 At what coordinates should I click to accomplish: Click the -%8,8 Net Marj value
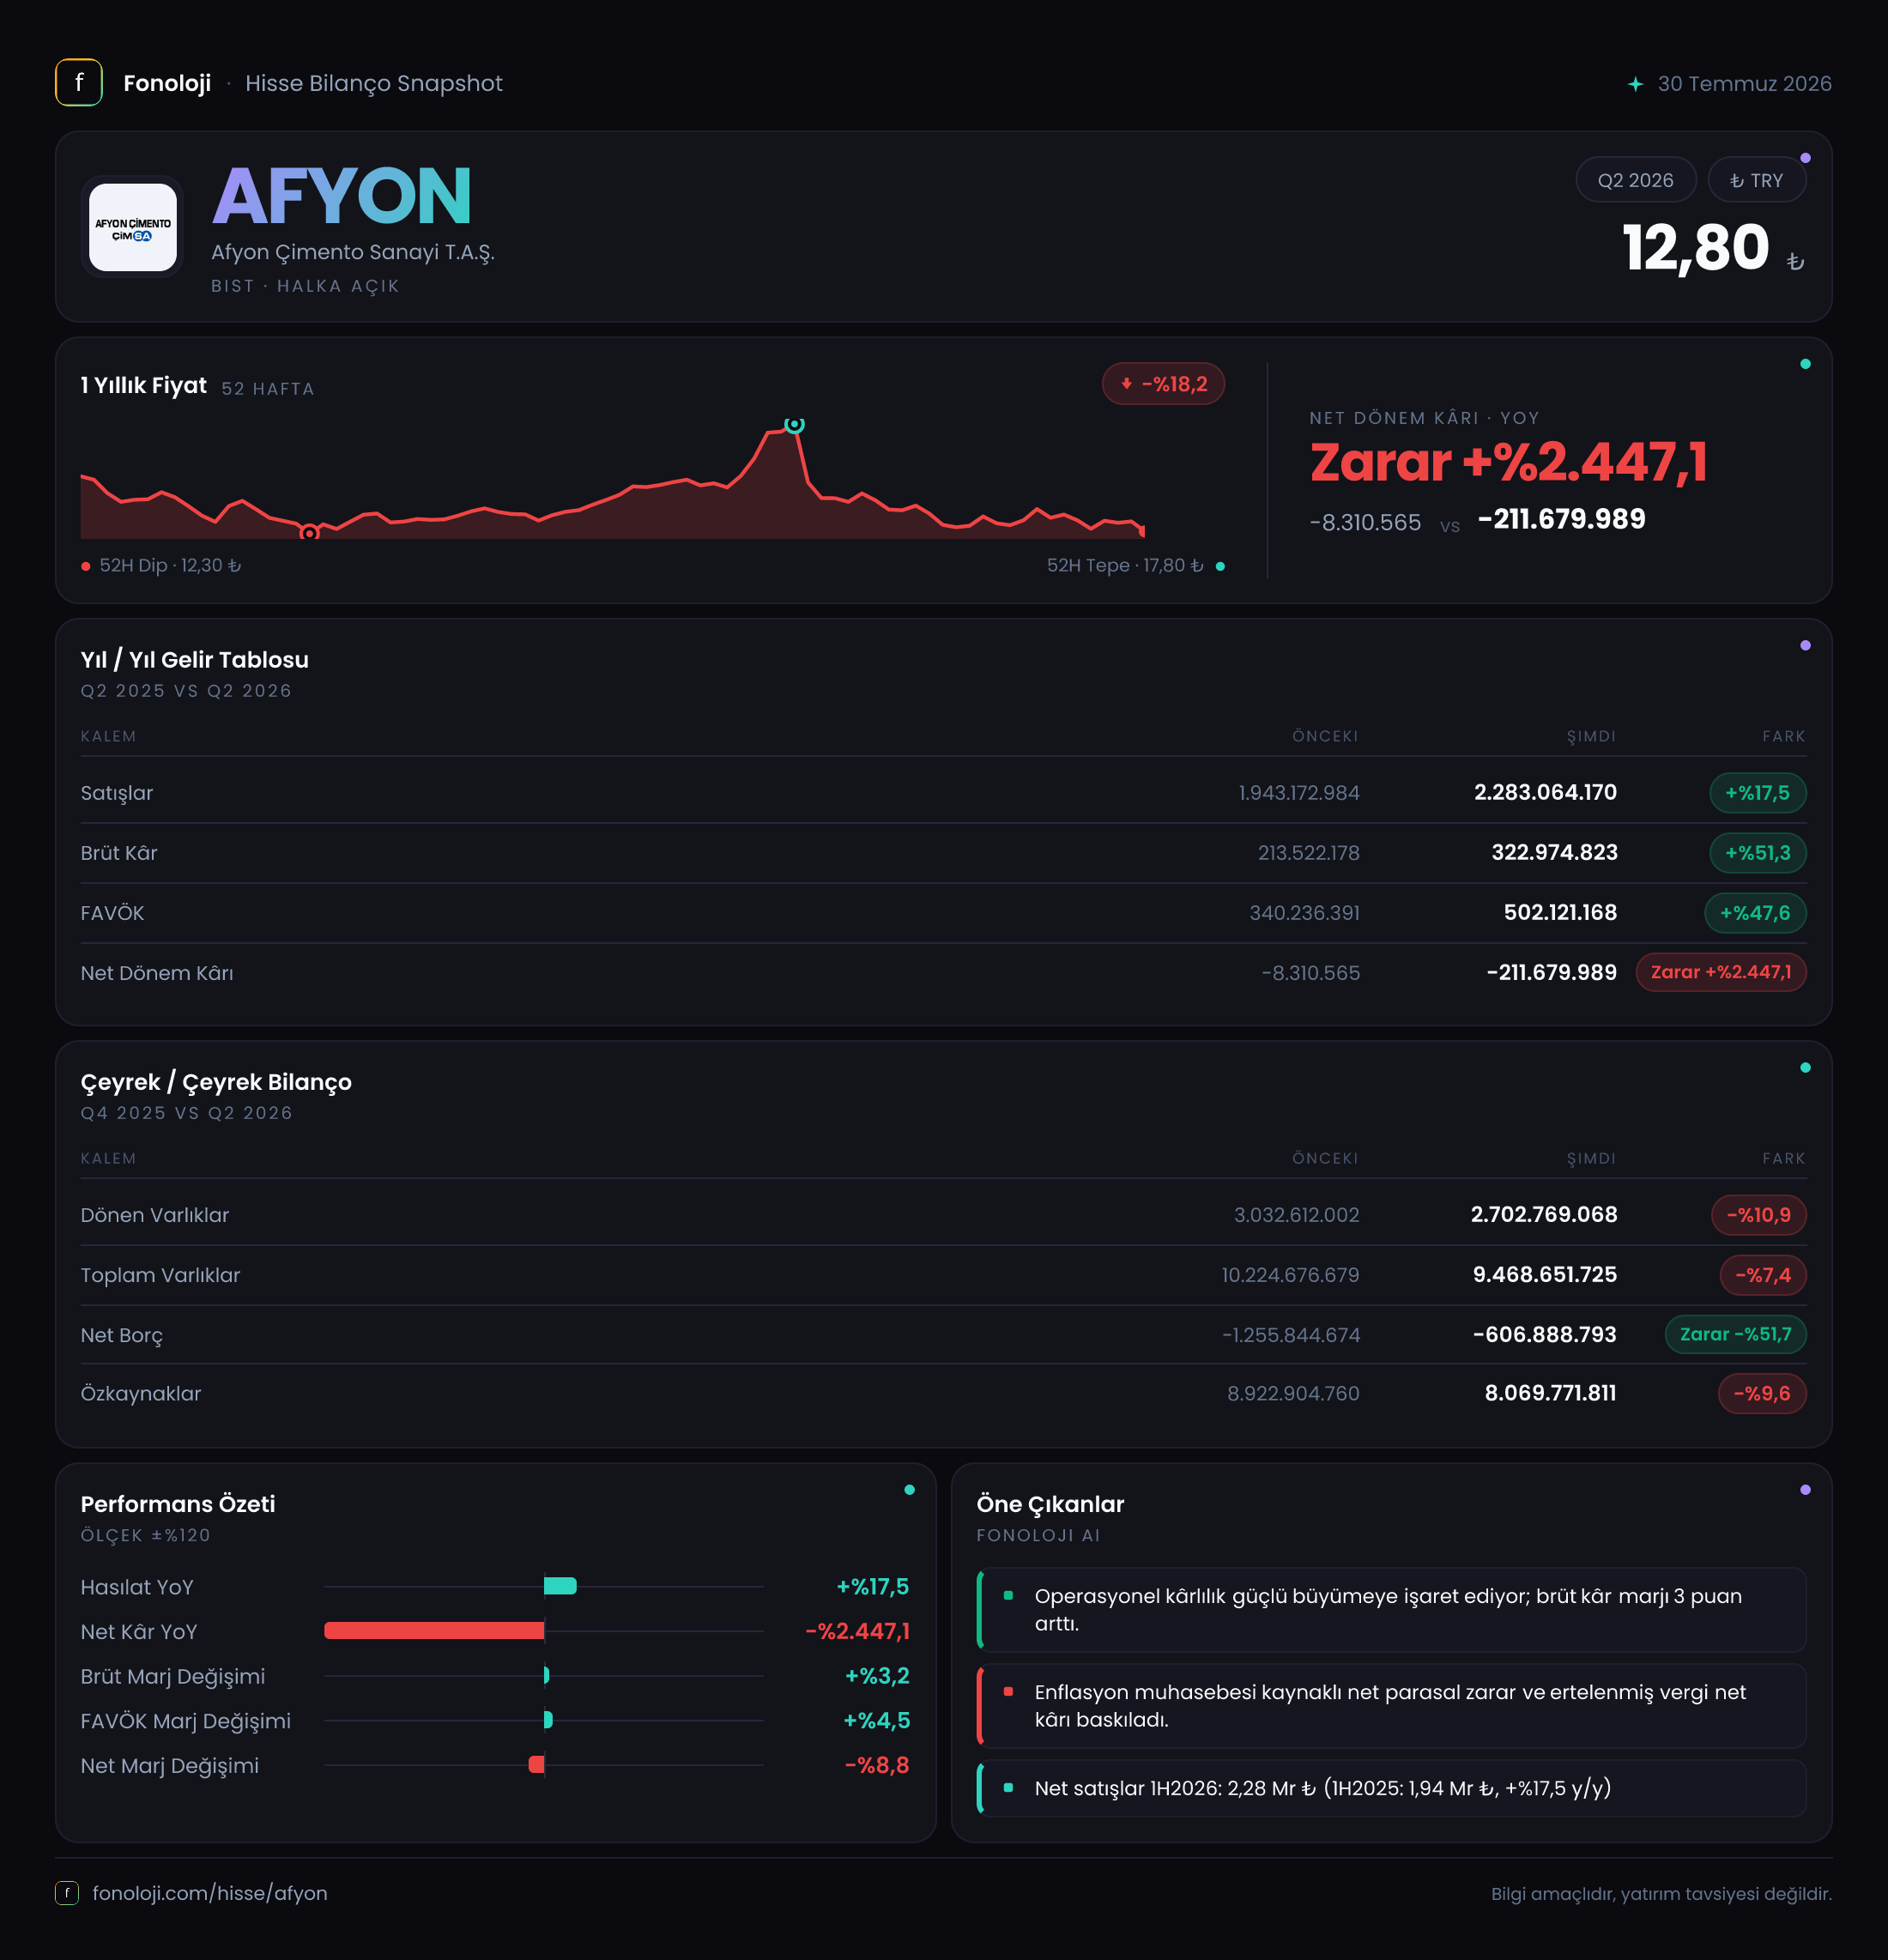tap(877, 1765)
